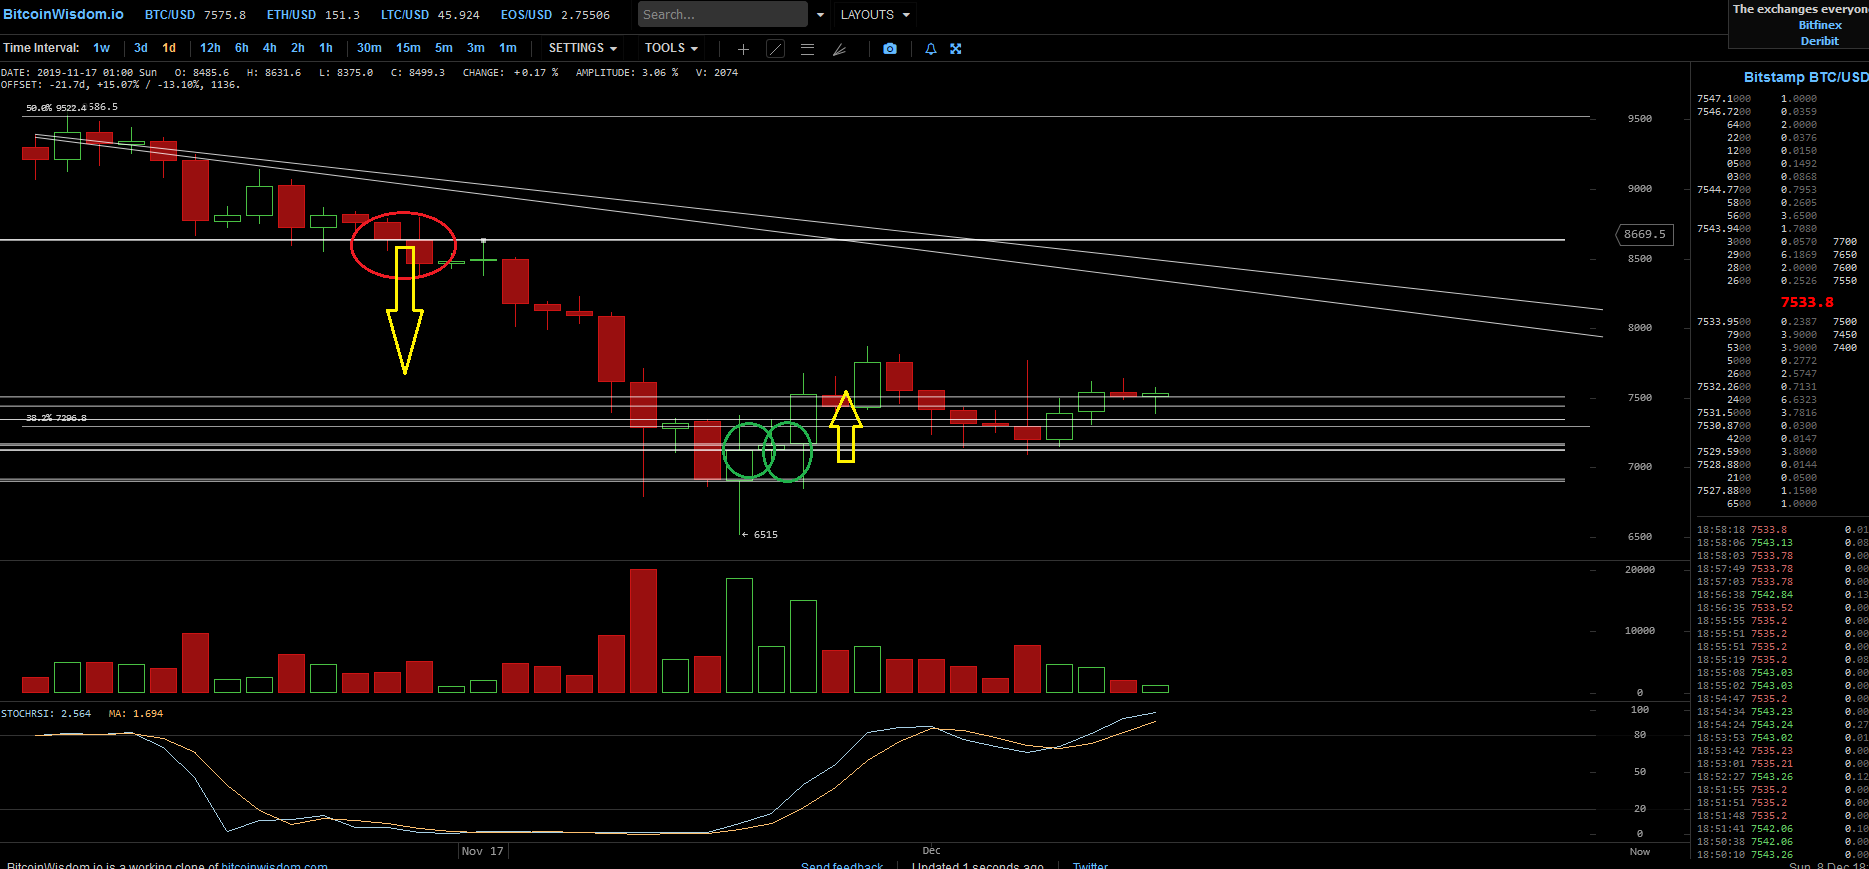Screen dimensions: 1869x869
Task: Switch time interval to 1m
Action: tap(508, 48)
